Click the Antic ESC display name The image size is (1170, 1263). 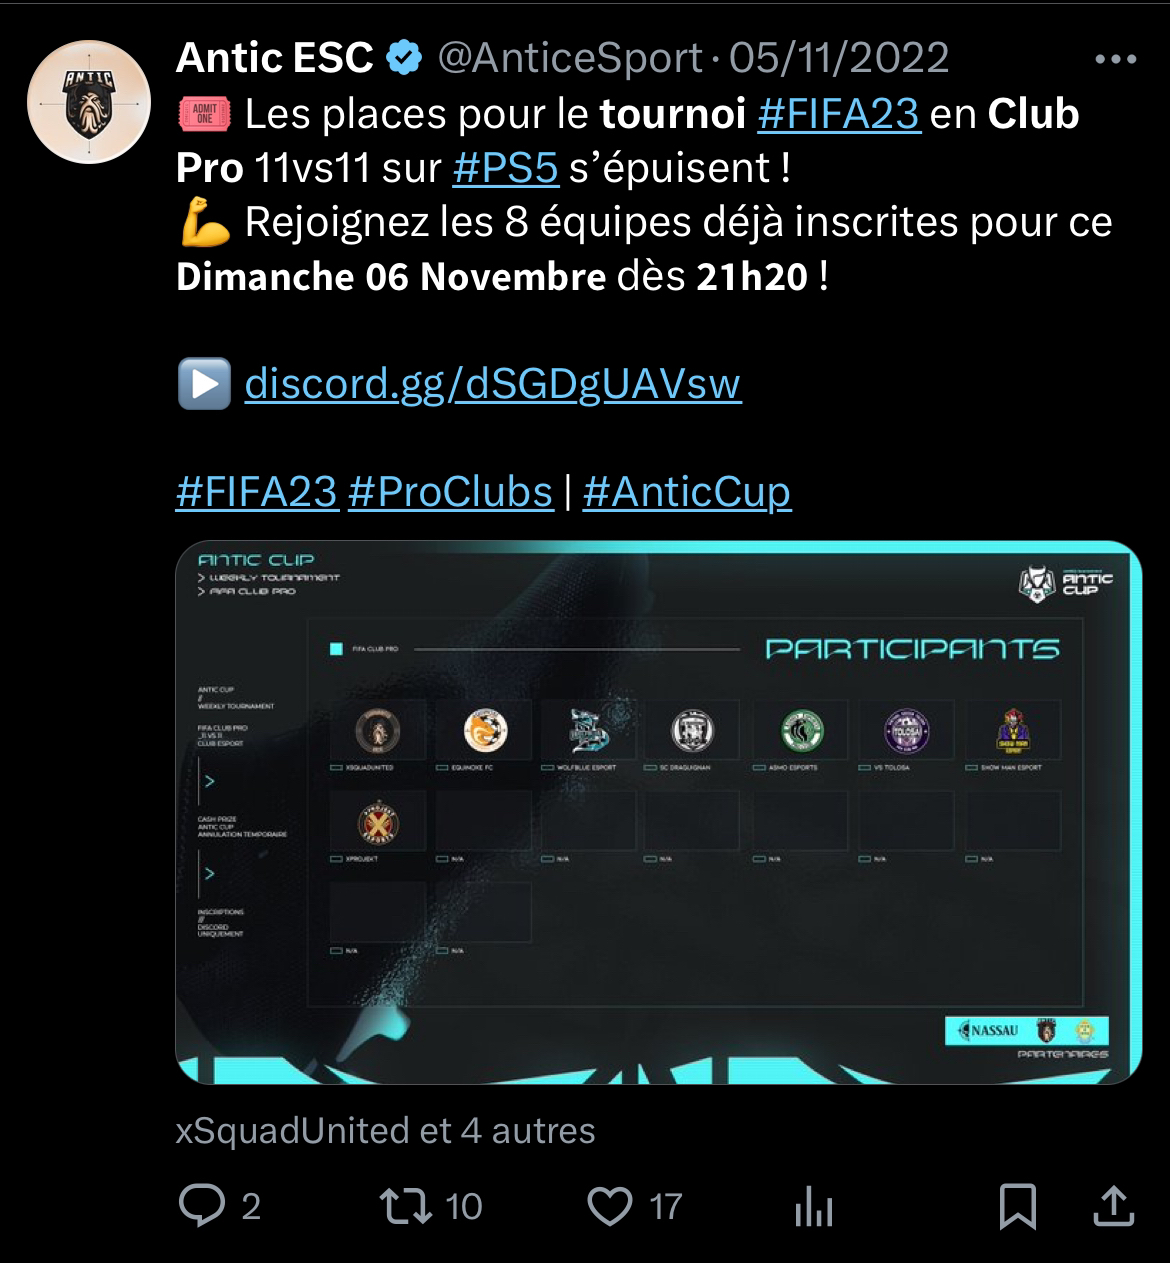[x=274, y=59]
